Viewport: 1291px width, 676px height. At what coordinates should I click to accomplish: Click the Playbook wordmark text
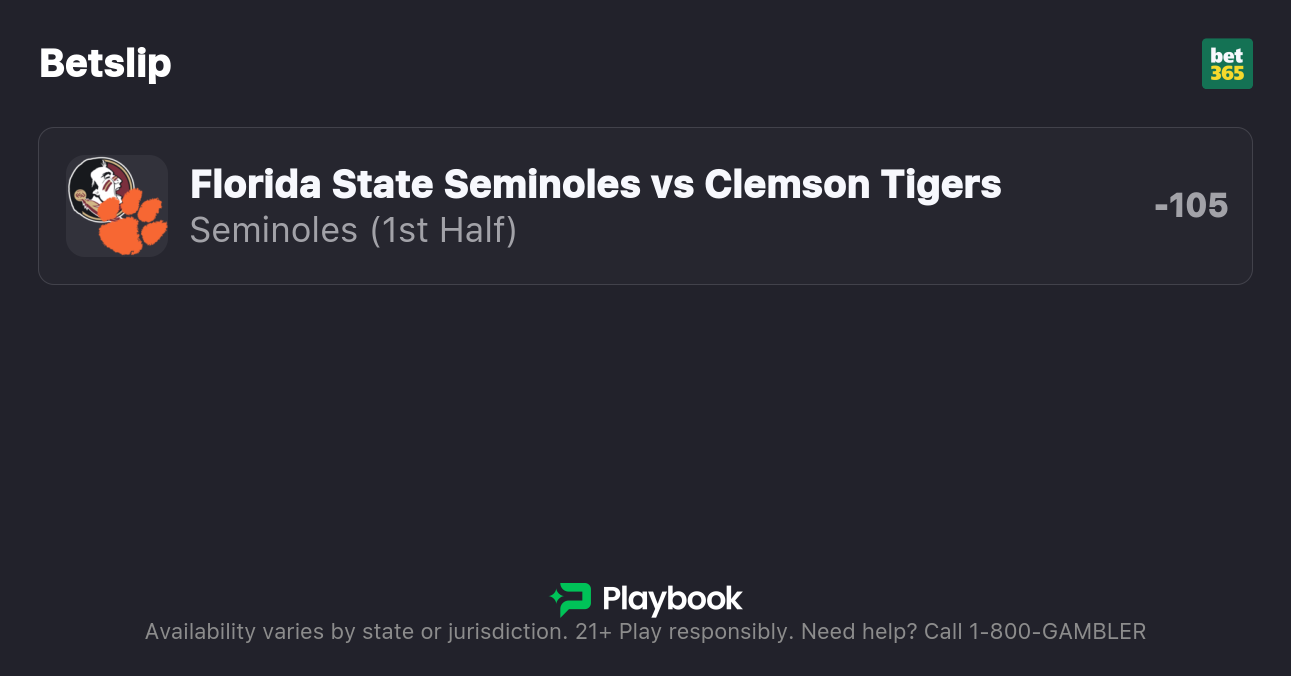(x=672, y=599)
